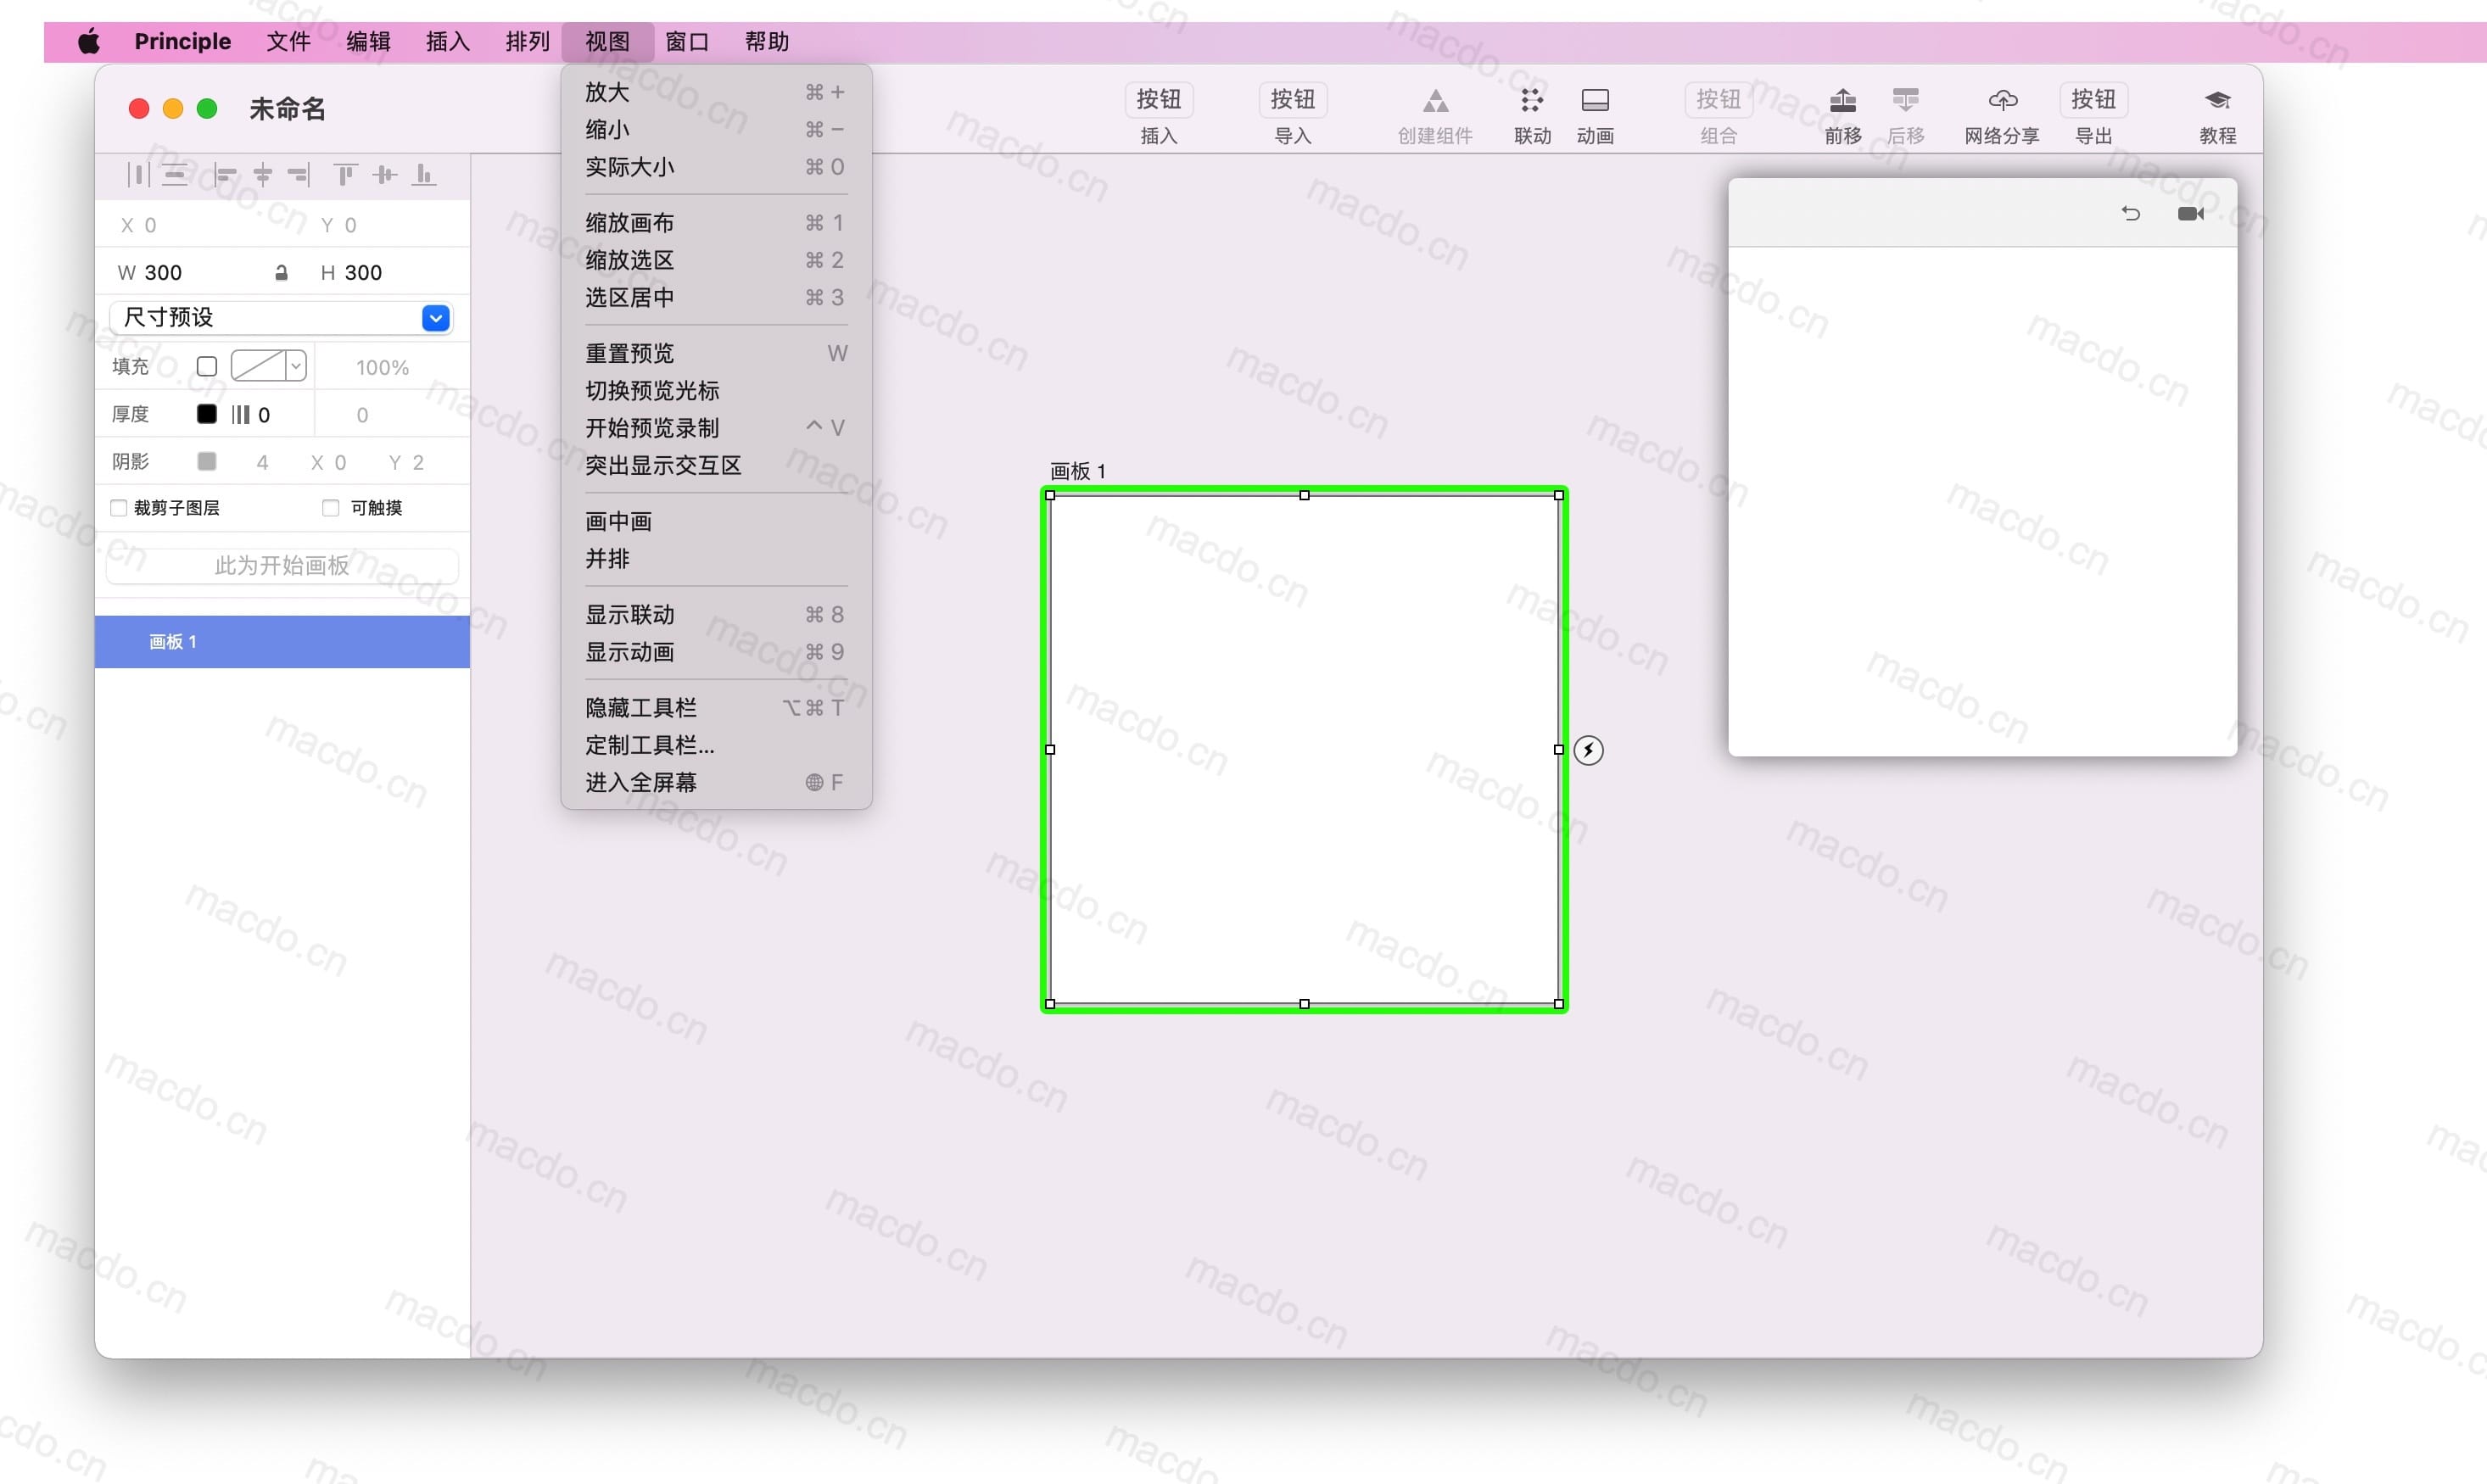Click the align top edges icon
This screenshot has width=2487, height=1484.
pyautogui.click(x=345, y=175)
